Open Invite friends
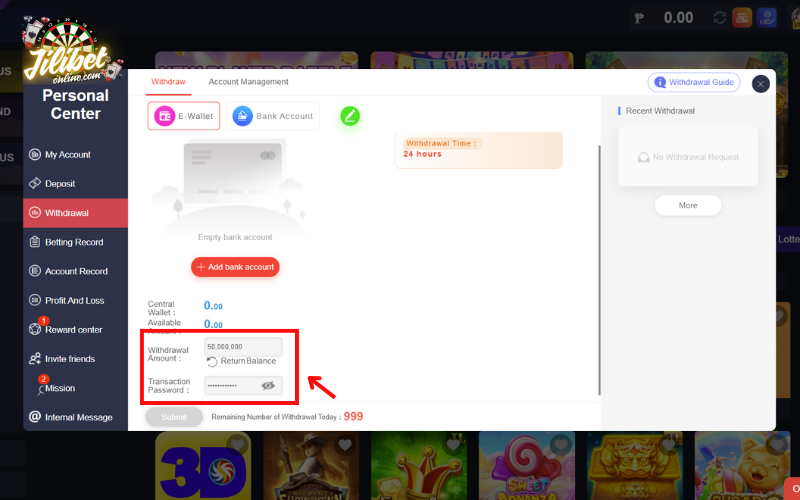 (75, 359)
